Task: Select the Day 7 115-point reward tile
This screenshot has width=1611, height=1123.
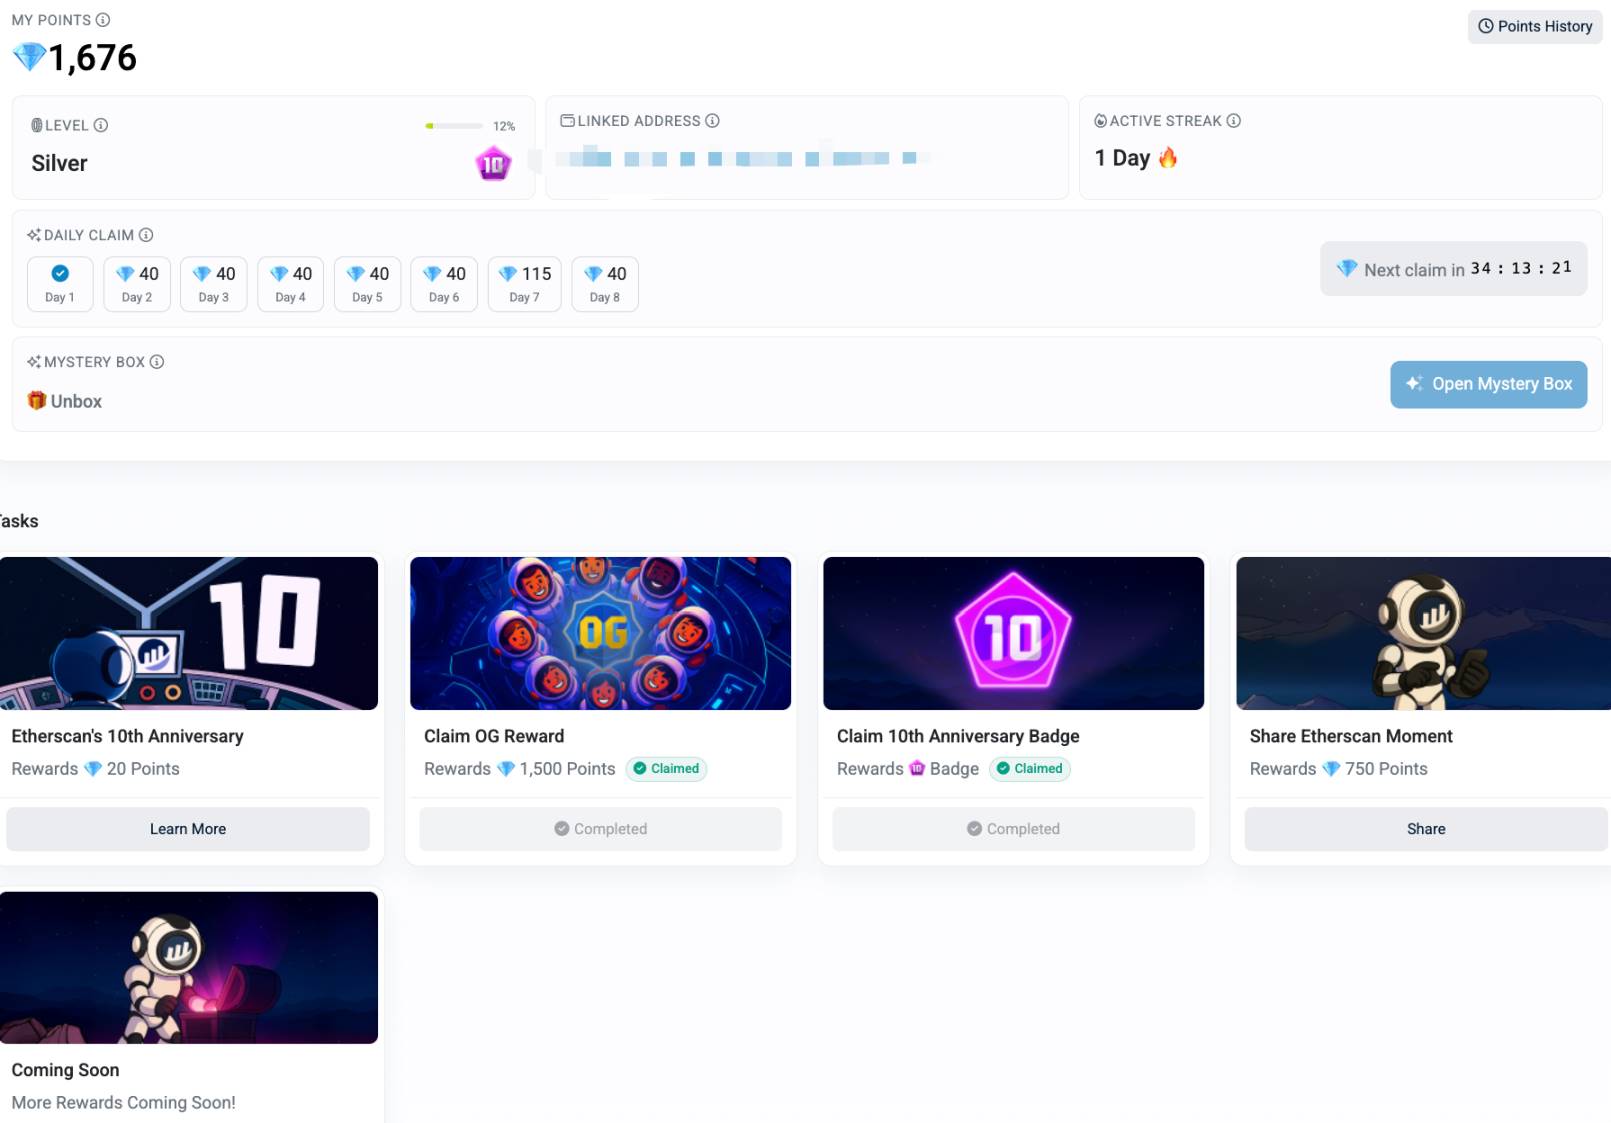Action: point(525,284)
